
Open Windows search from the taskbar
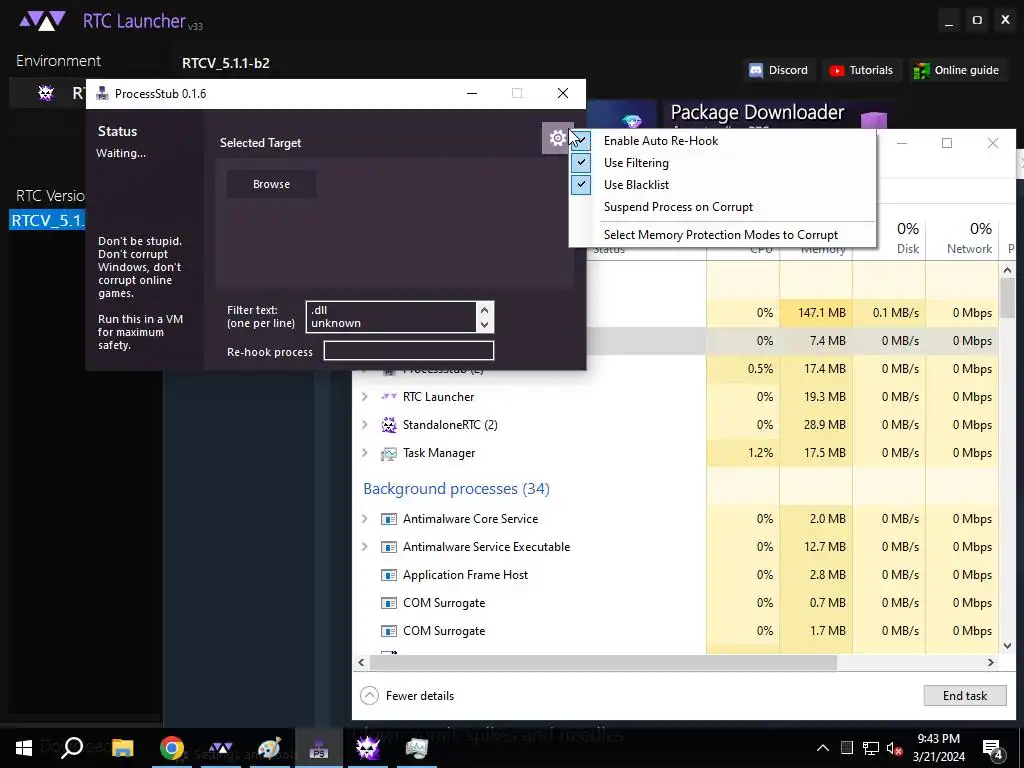pos(72,748)
